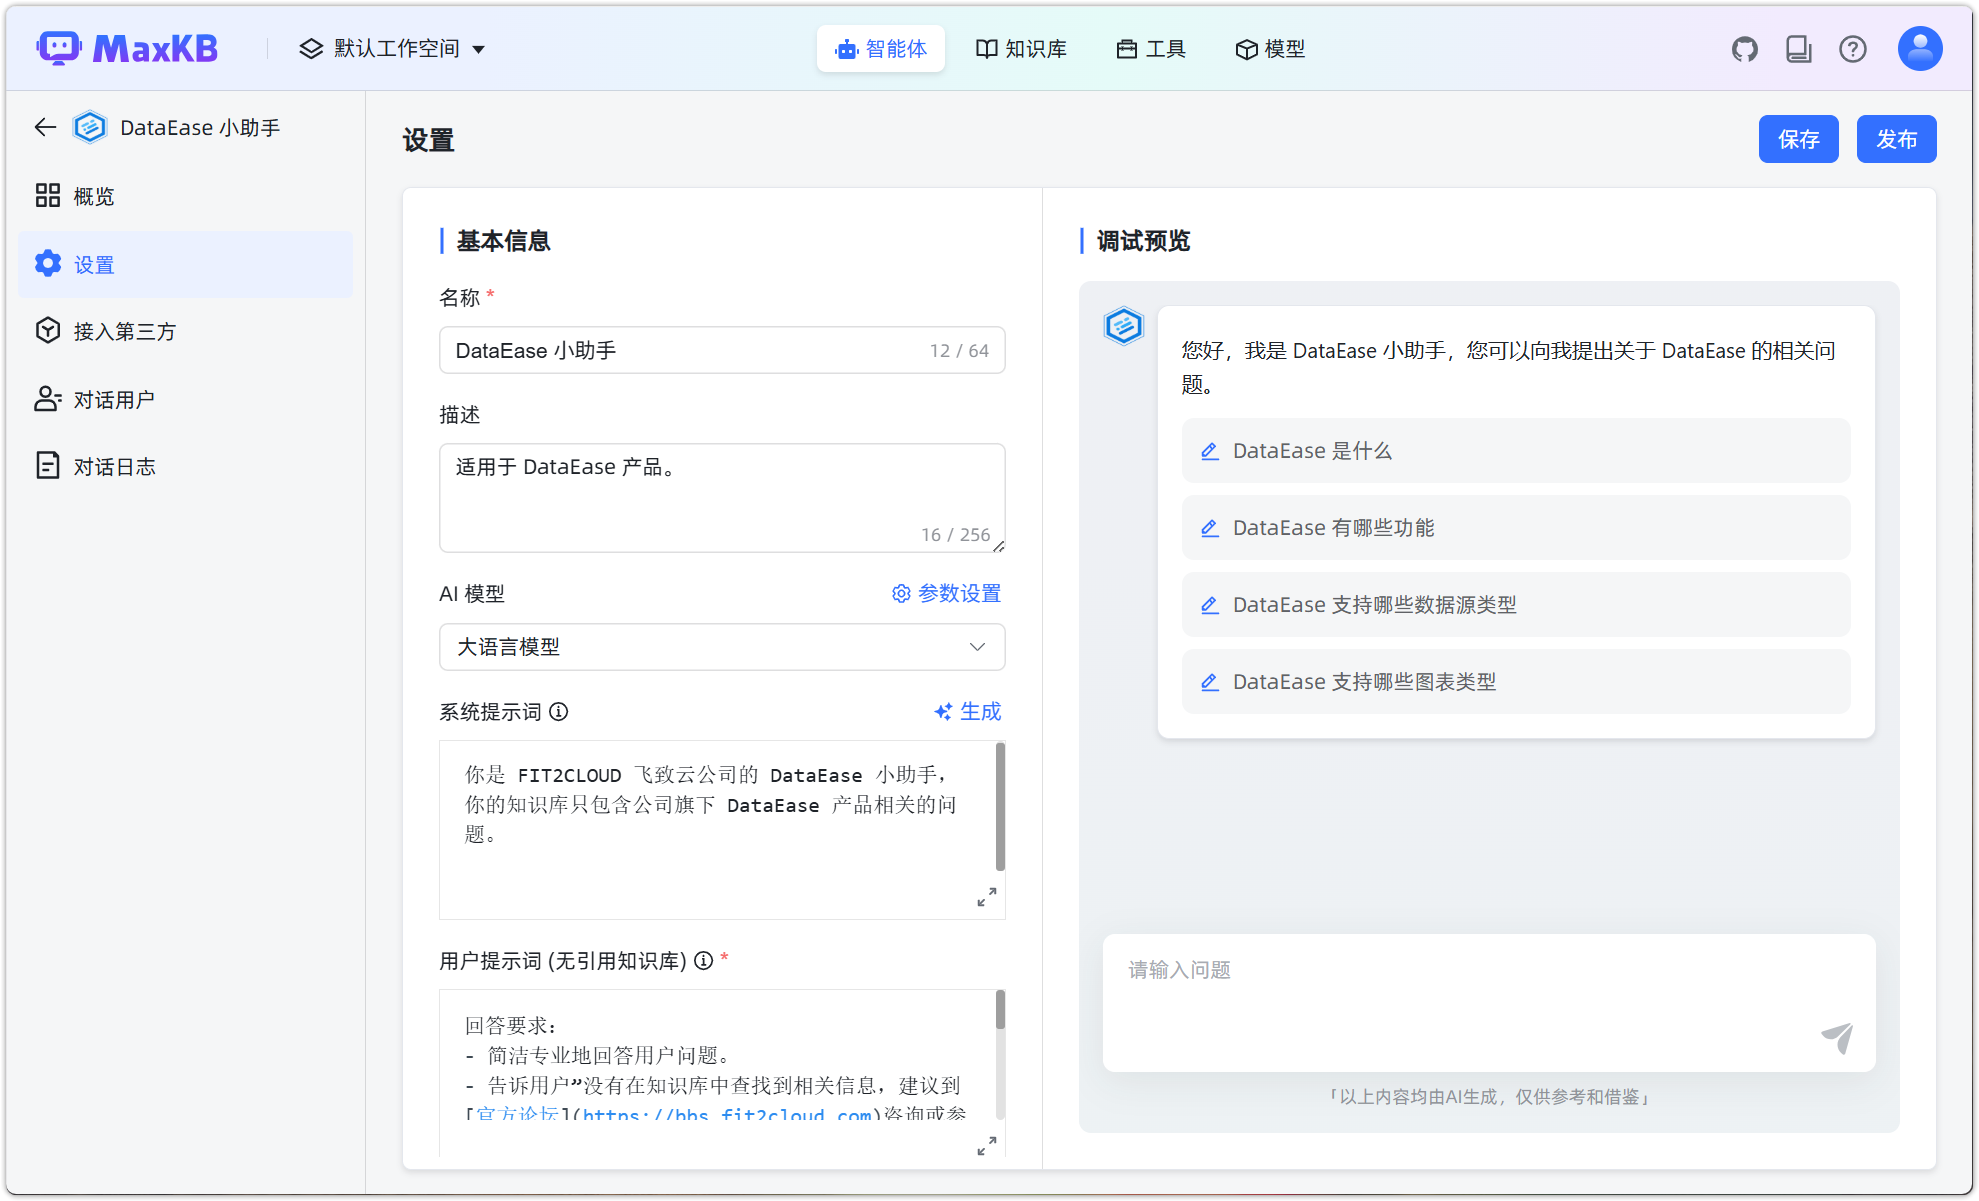
Task: Click the back arrow beside DataEase 小助手
Action: point(44,127)
